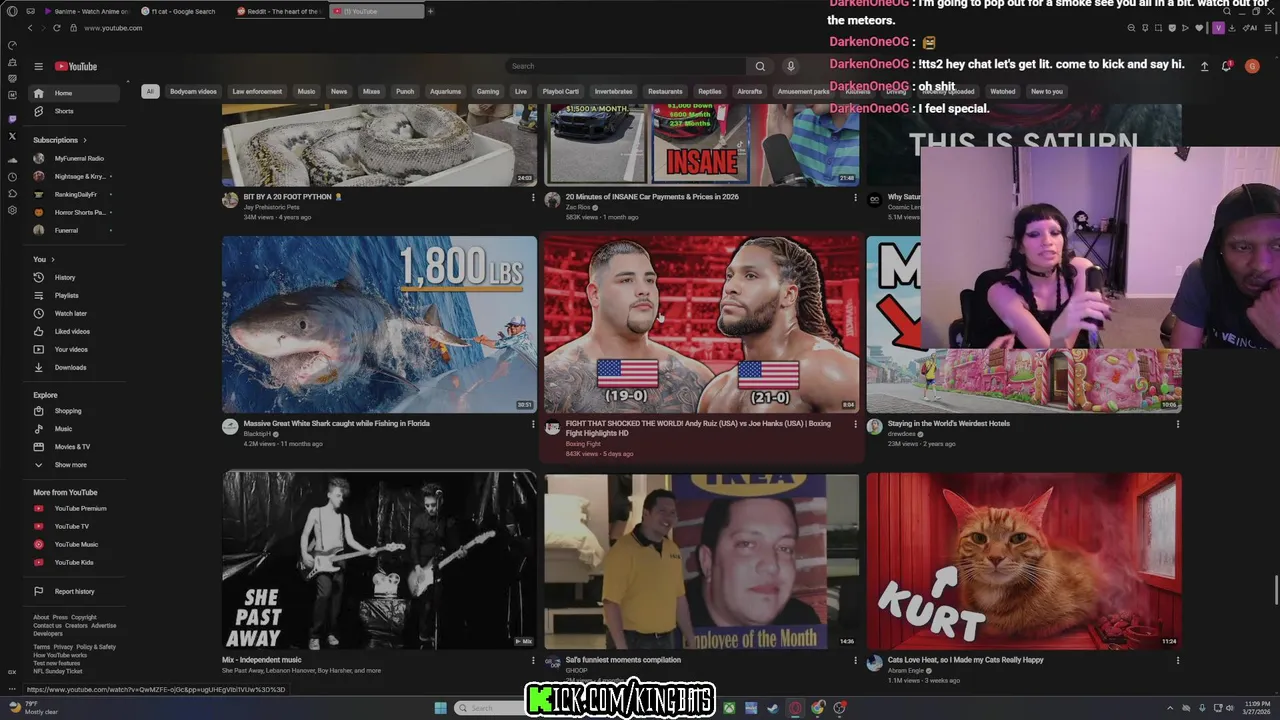
Task: Click the YouTube logo
Action: pyautogui.click(x=76, y=67)
